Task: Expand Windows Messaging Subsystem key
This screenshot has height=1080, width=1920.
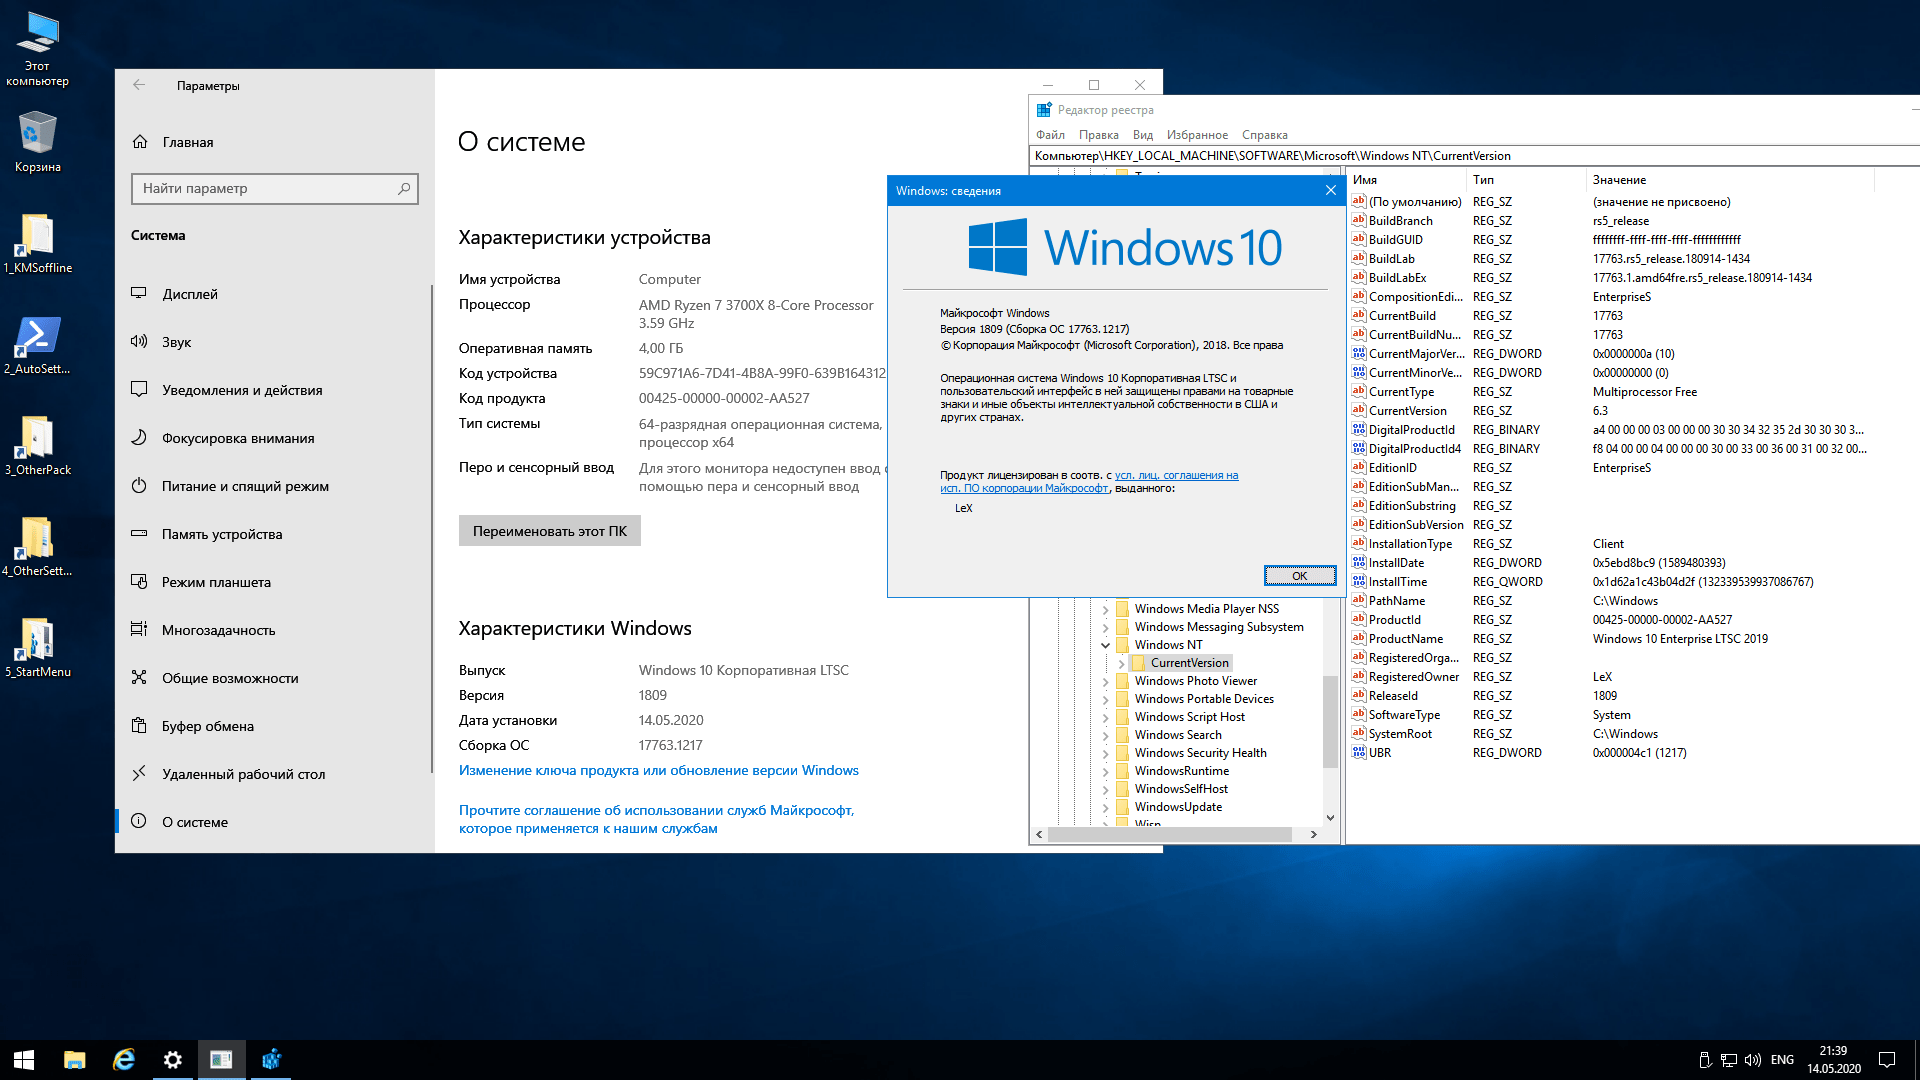Action: (x=1105, y=627)
